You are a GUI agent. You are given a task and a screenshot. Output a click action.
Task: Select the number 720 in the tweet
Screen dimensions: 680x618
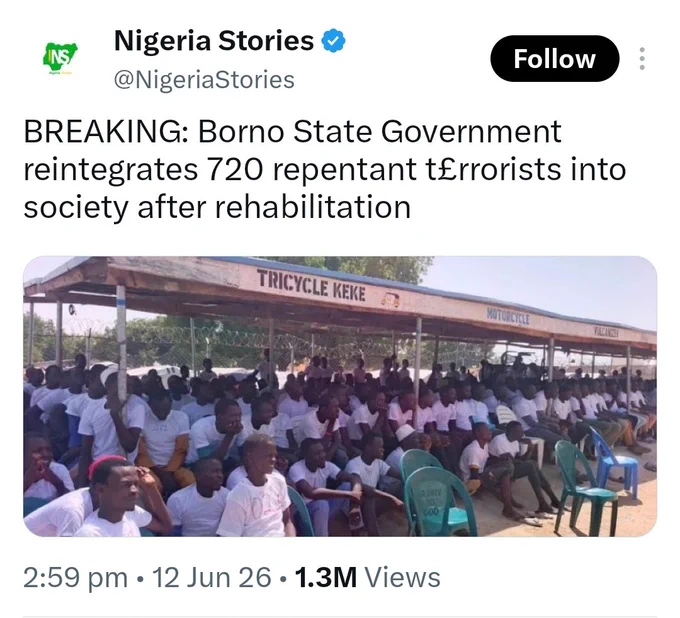pyautogui.click(x=235, y=169)
